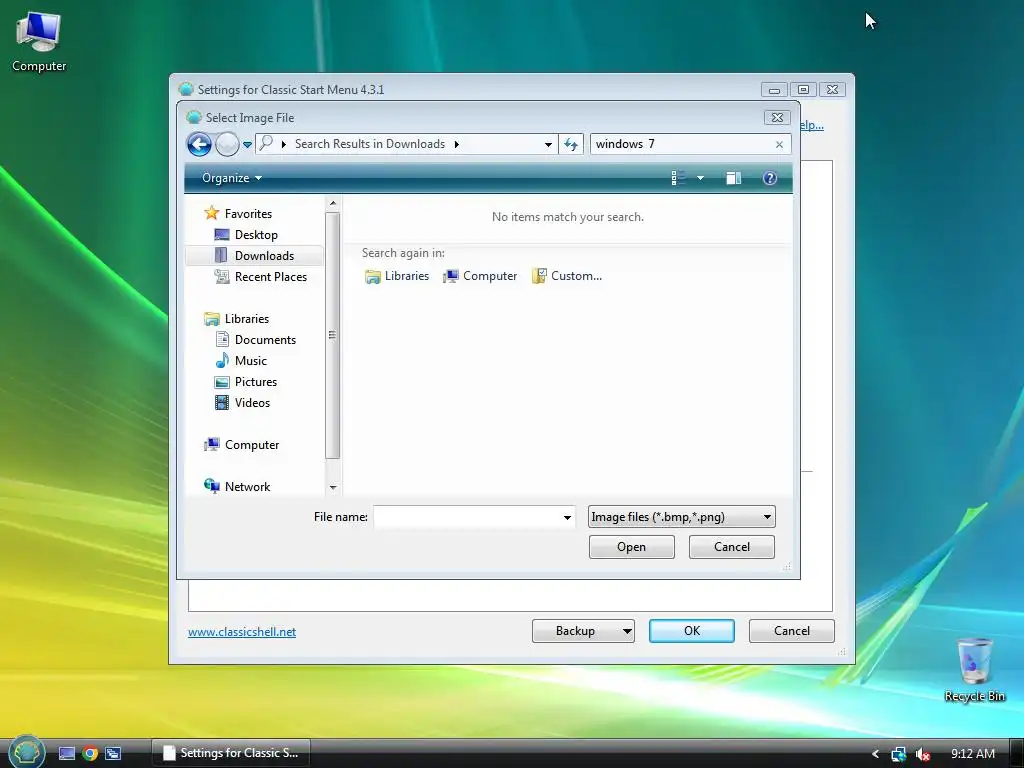Expand the File name dropdown arrow
Screen dimensions: 1024x768
coord(567,517)
